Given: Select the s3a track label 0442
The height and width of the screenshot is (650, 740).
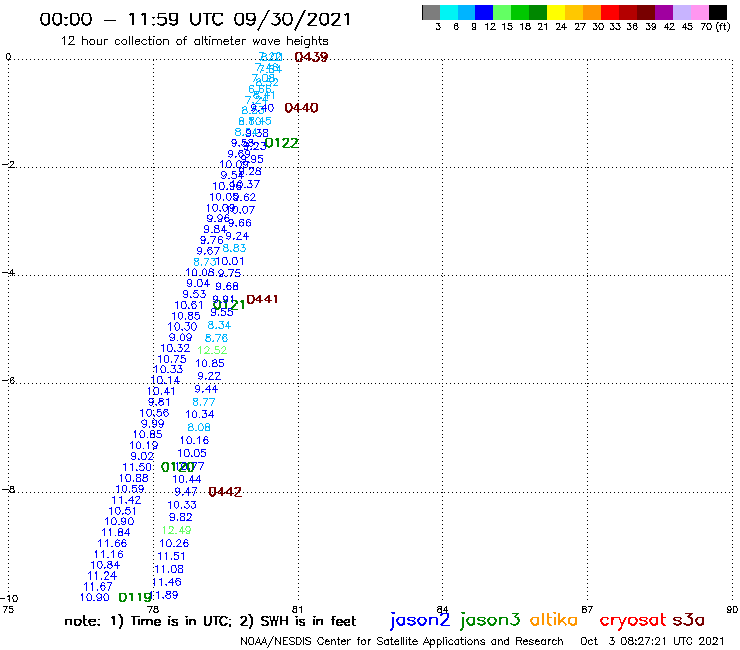Looking at the screenshot, I should (225, 492).
